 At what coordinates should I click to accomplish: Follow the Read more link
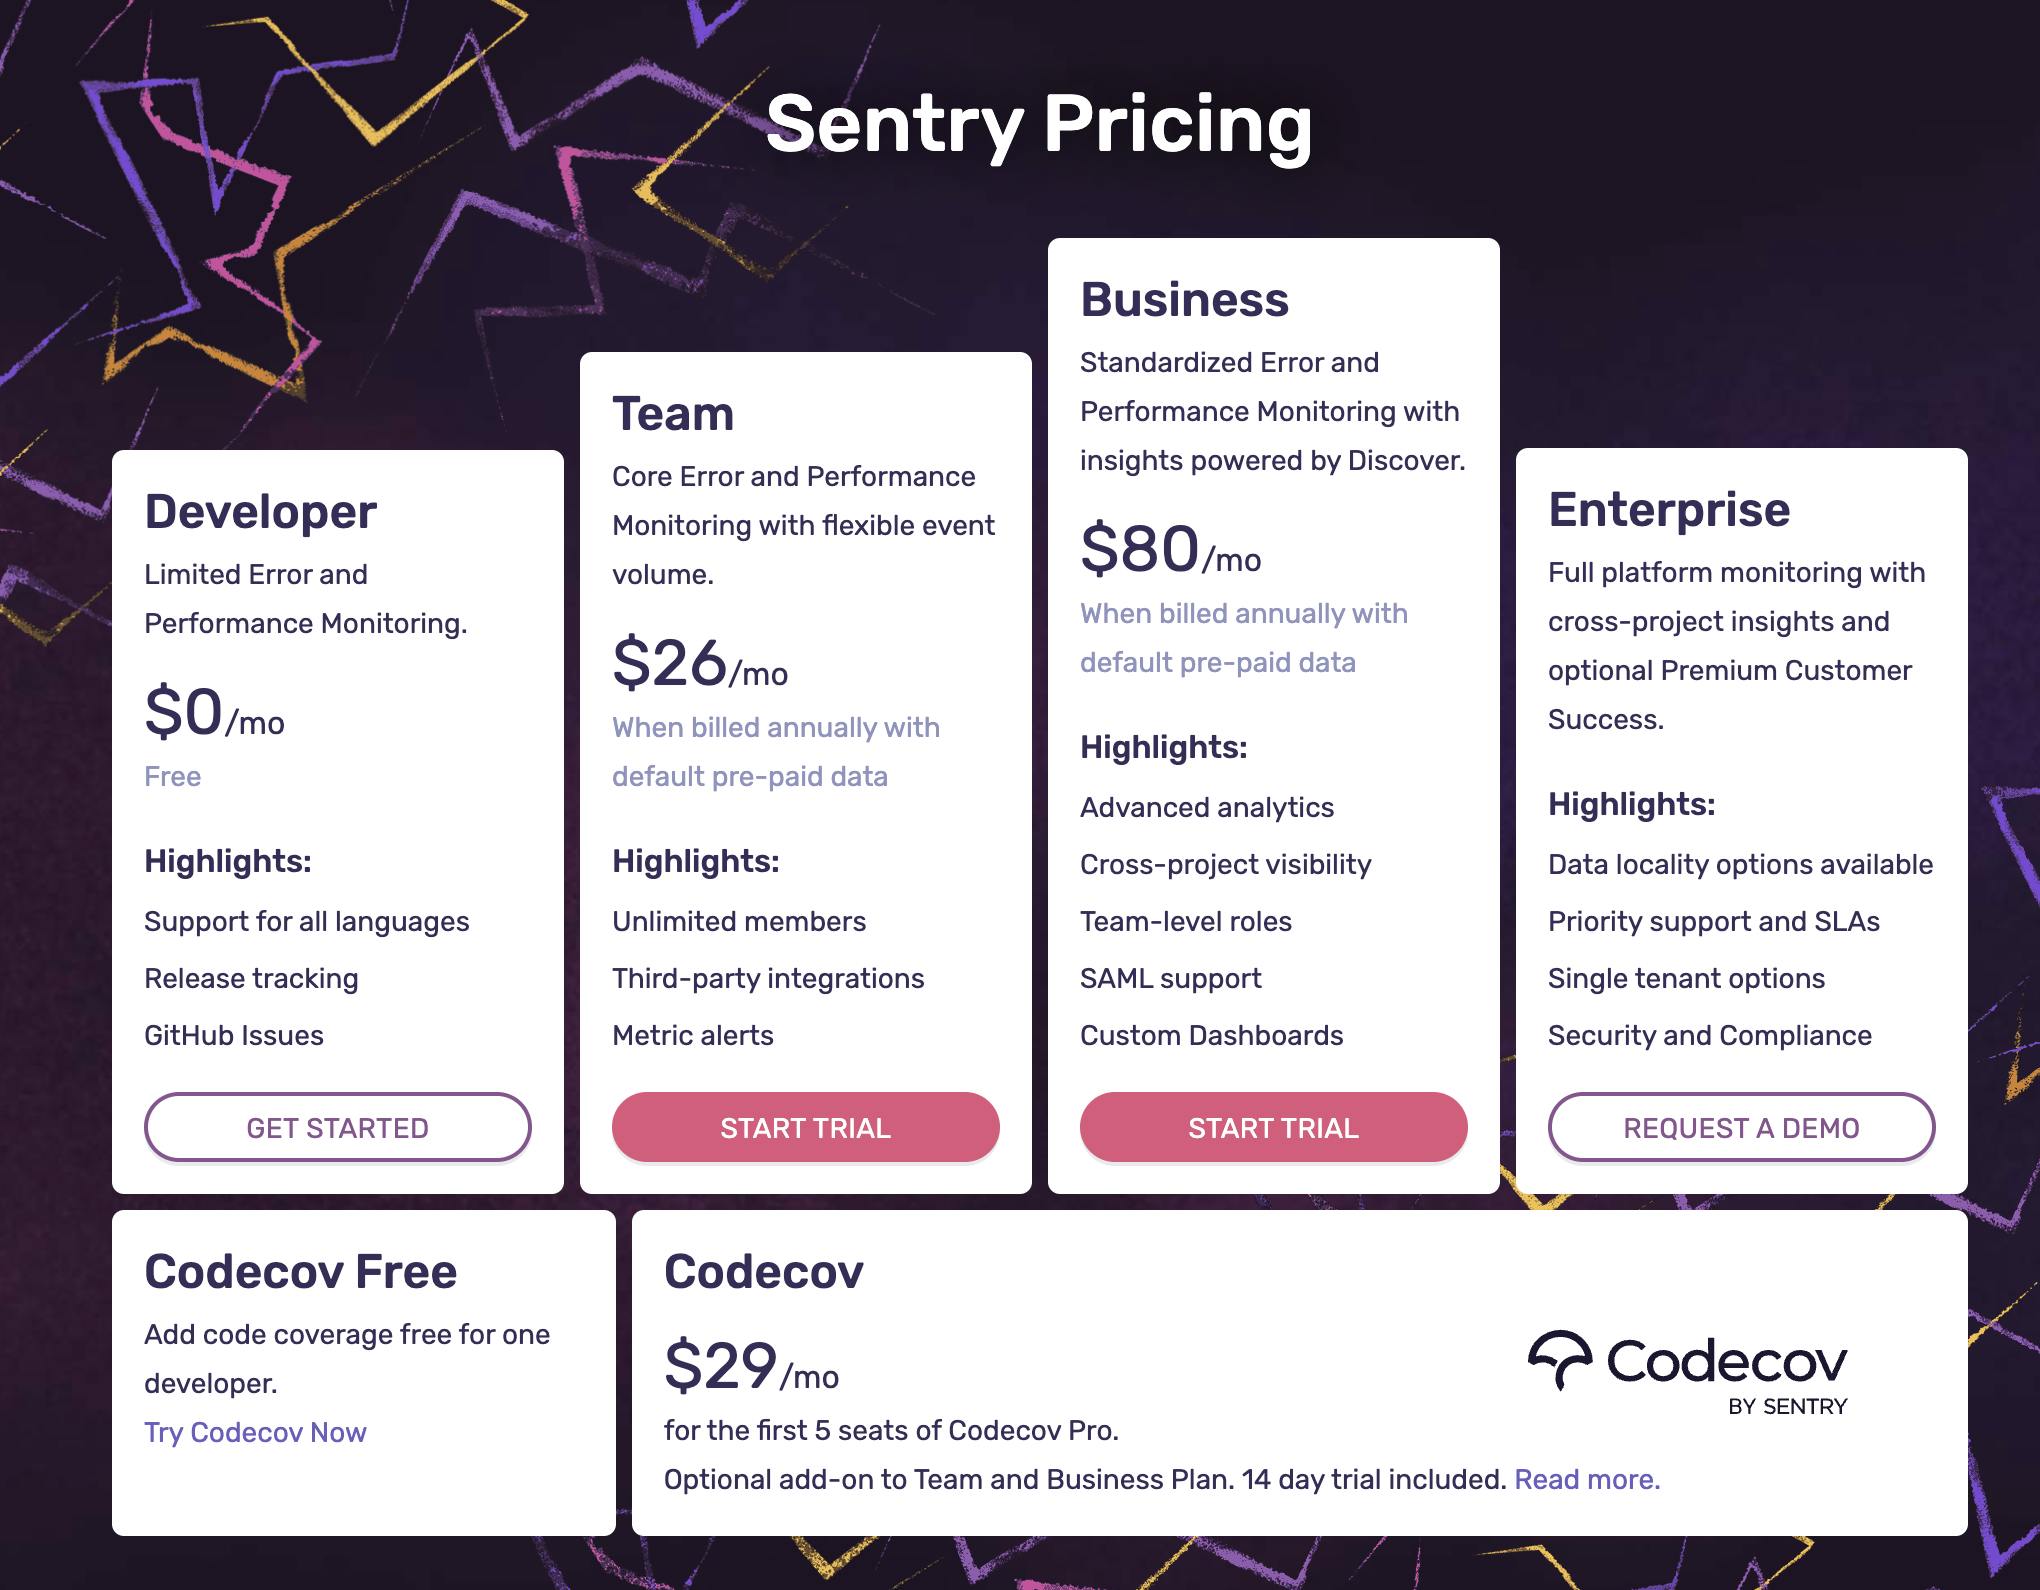[1587, 1479]
